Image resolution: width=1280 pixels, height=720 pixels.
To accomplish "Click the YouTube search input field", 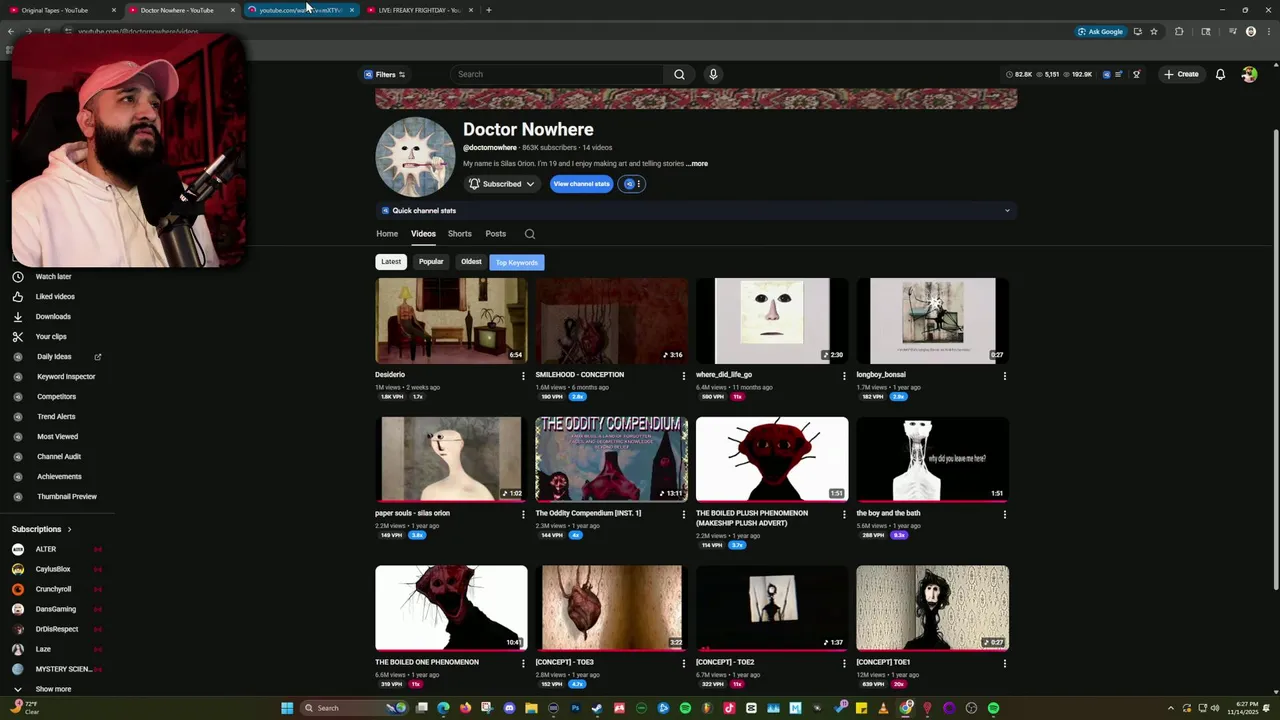I will 556,74.
